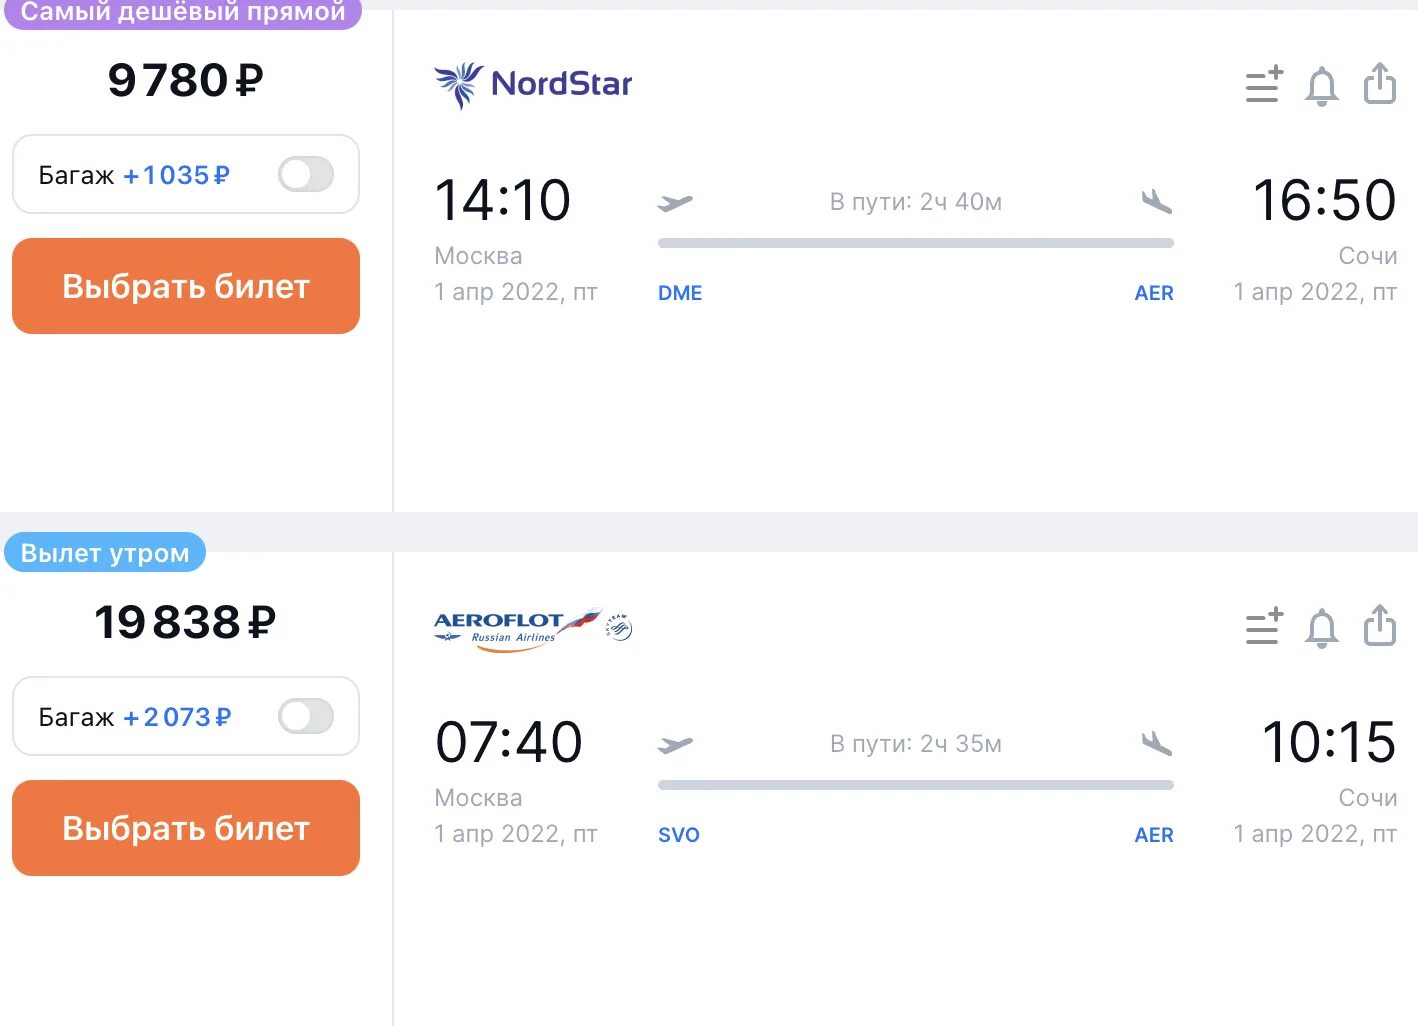This screenshot has width=1418, height=1026.
Task: Click the NordStar flight duration bar
Action: point(916,243)
